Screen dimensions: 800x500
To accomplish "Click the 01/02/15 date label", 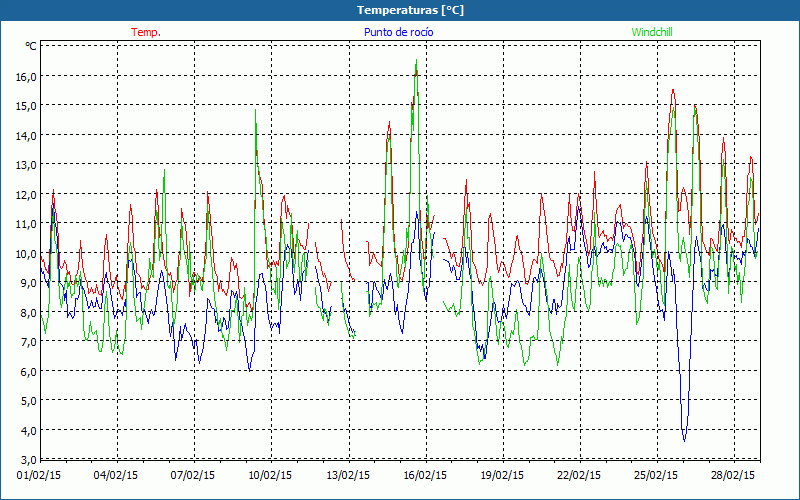I will tap(39, 475).
